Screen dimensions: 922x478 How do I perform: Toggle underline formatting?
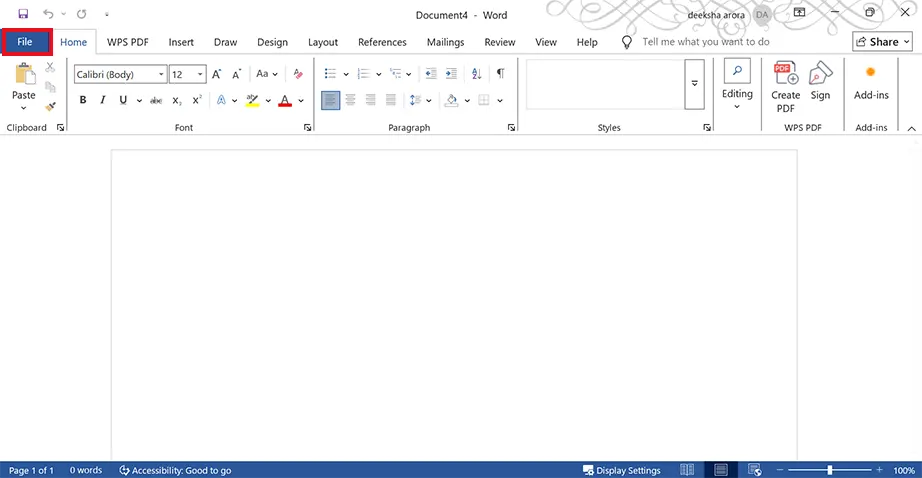pos(123,100)
